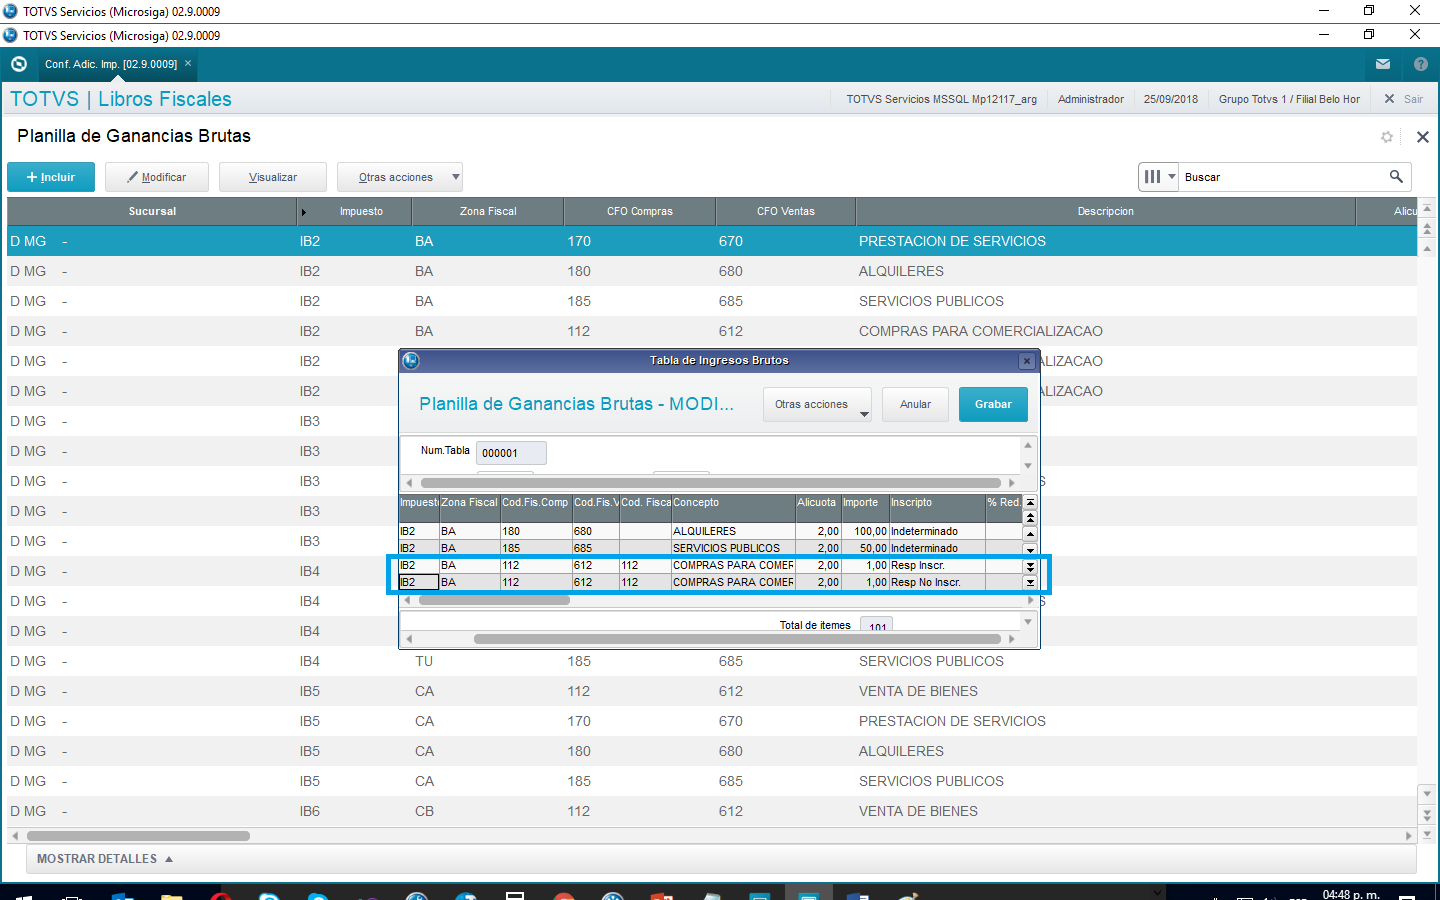The width and height of the screenshot is (1440, 900).
Task: Jump to first row in dialog grid
Action: [1030, 503]
